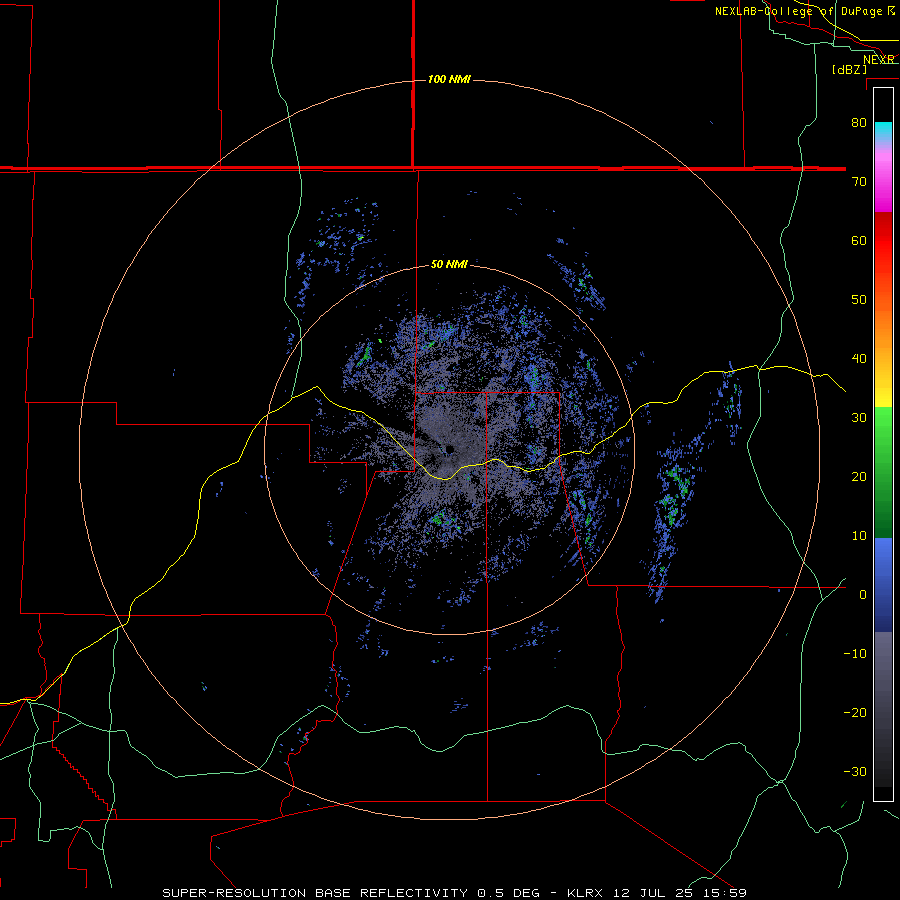Click the [dBZ] units label
This screenshot has height=900, width=900.
point(849,69)
